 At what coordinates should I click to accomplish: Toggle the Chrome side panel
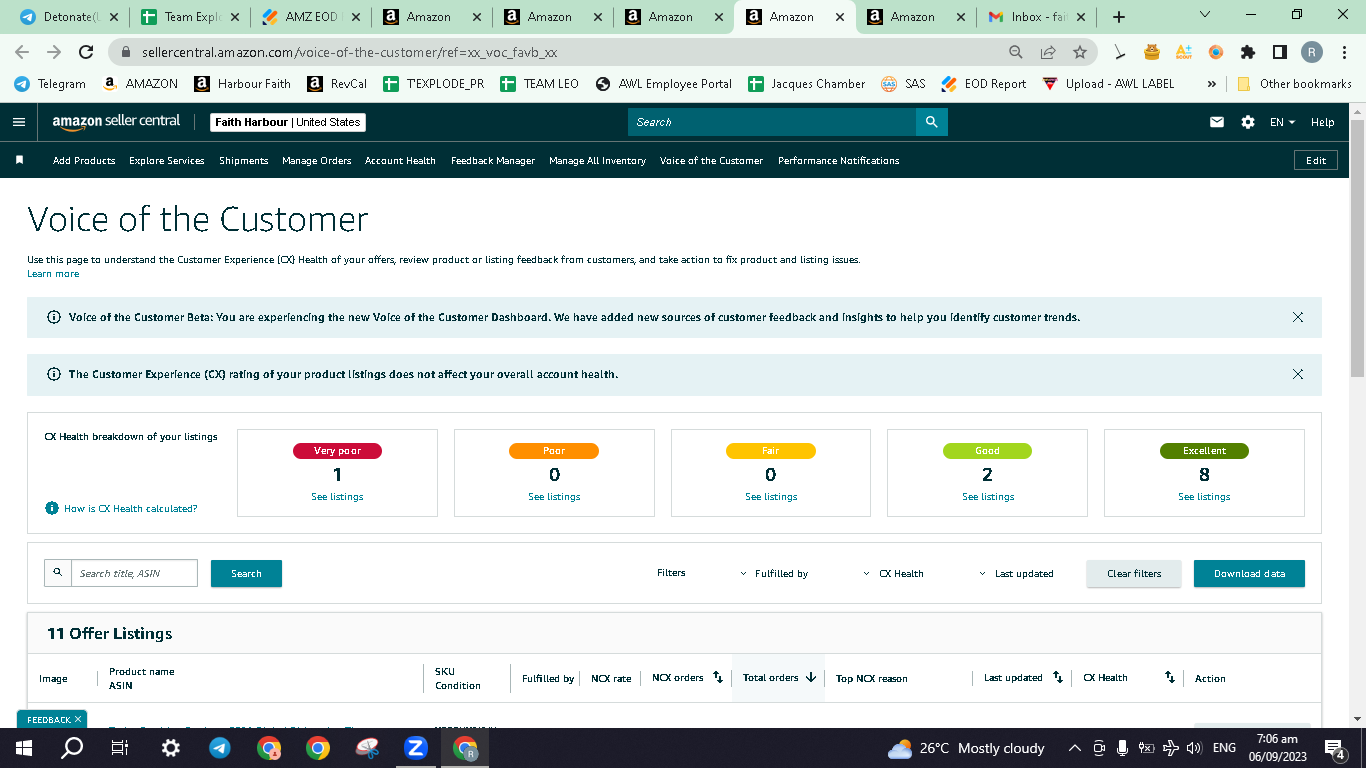pyautogui.click(x=1280, y=52)
